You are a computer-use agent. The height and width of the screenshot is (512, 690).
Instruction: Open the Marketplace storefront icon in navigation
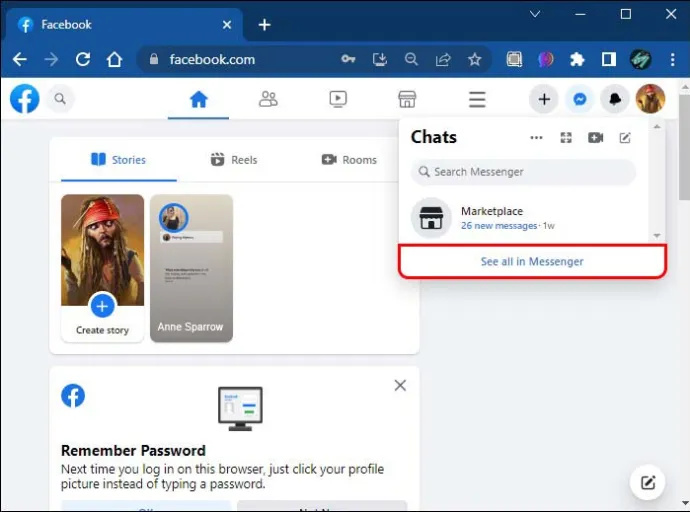click(407, 99)
